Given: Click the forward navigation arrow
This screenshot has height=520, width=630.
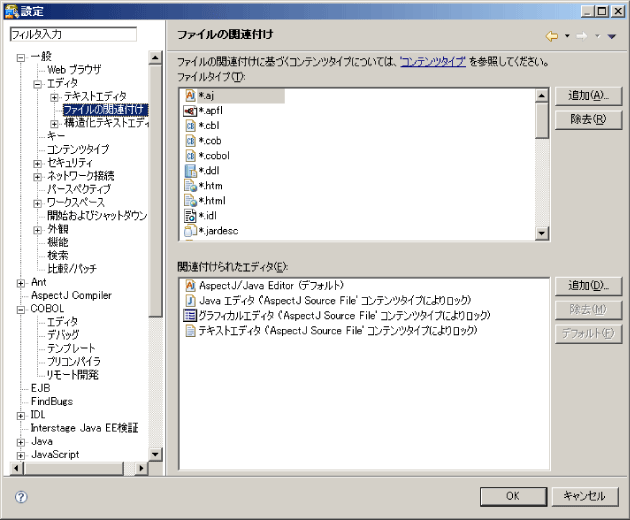Looking at the screenshot, I should (581, 36).
